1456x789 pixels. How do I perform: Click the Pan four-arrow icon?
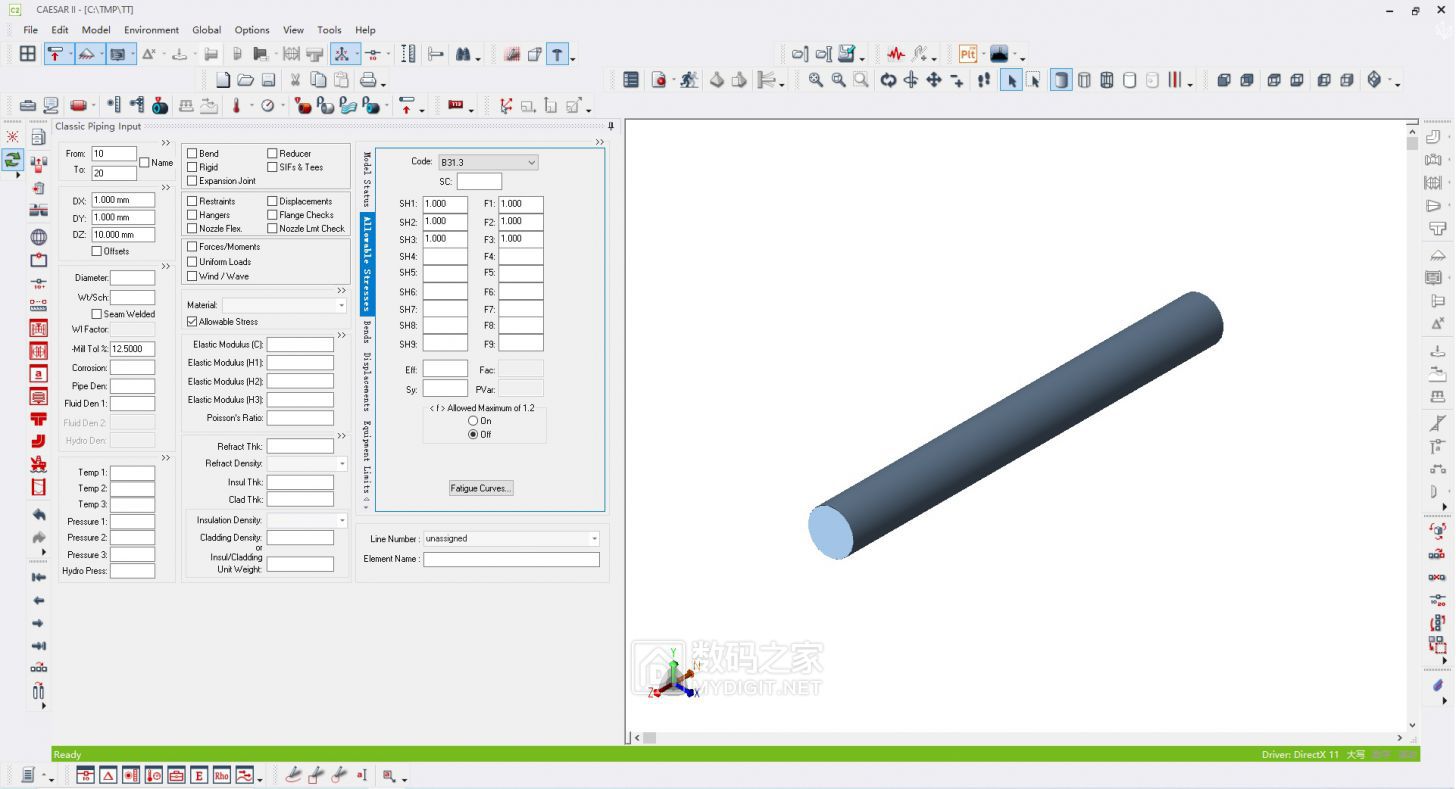[934, 80]
